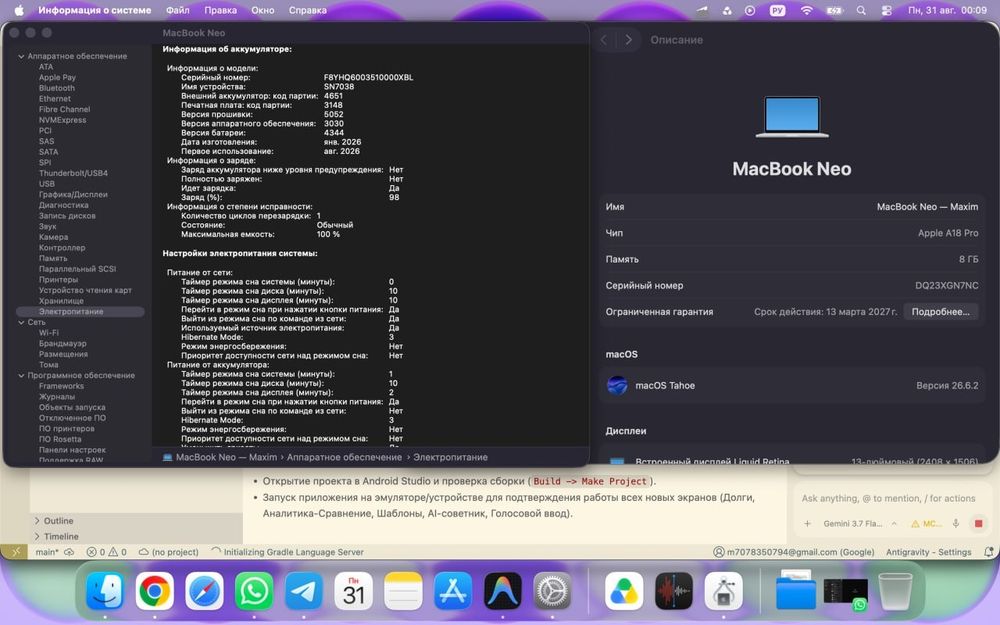Open Telegram from the Dock

304,591
